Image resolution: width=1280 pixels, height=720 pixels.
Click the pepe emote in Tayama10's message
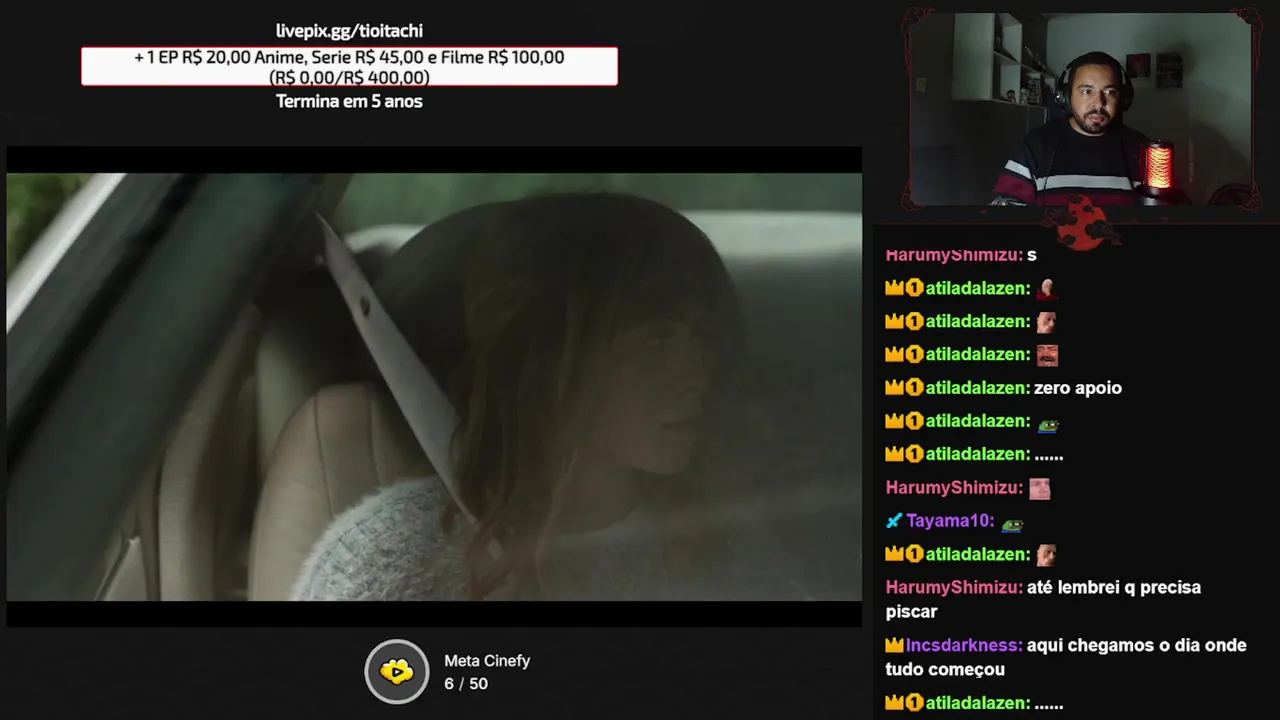pyautogui.click(x=1013, y=523)
